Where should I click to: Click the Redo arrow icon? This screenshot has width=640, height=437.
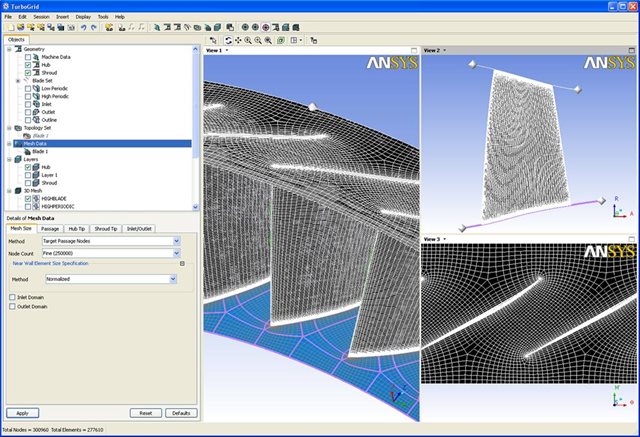click(93, 27)
